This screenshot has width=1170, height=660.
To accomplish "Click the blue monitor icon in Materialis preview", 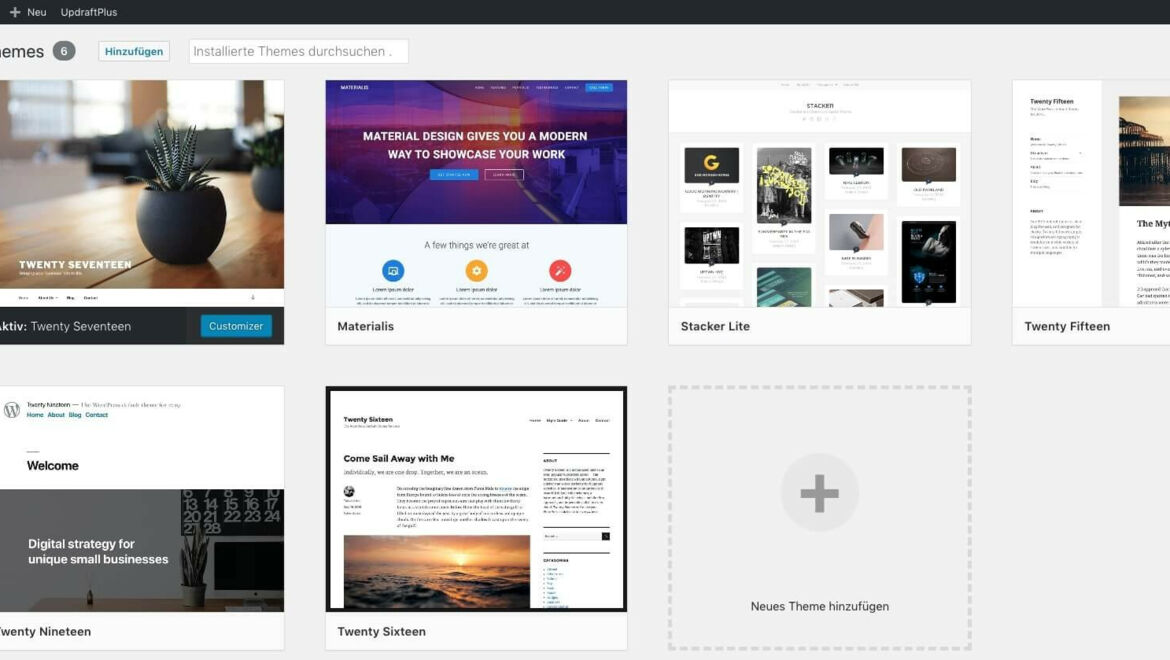I will coord(393,270).
